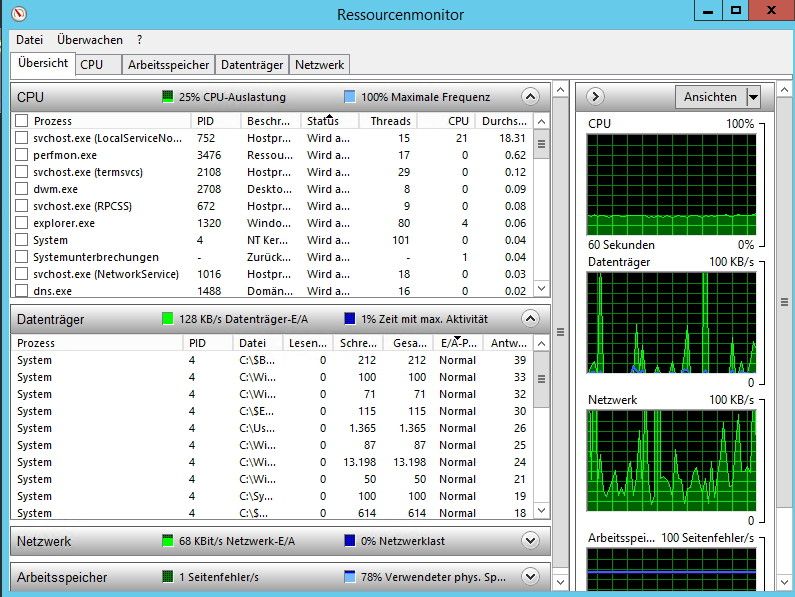
Task: Click the Datenträger list scroll-down arrow
Action: coord(541,510)
